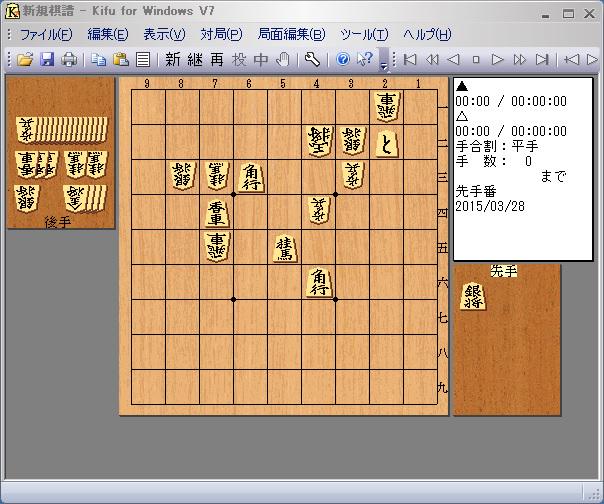Print the board using printer icon

click(69, 59)
